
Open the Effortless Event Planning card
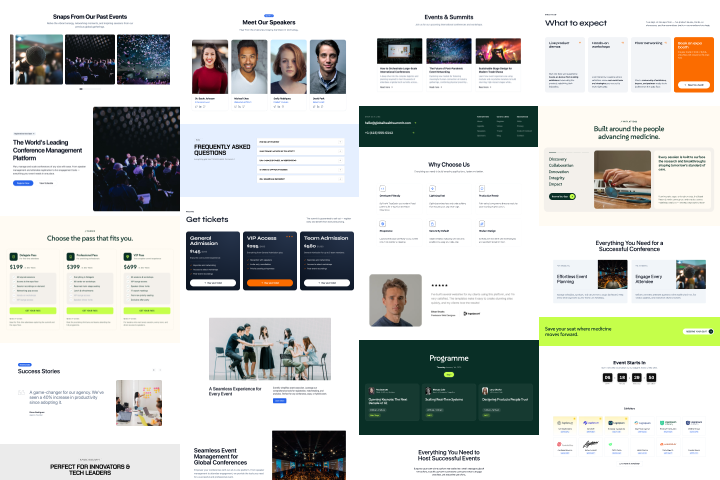(591, 281)
